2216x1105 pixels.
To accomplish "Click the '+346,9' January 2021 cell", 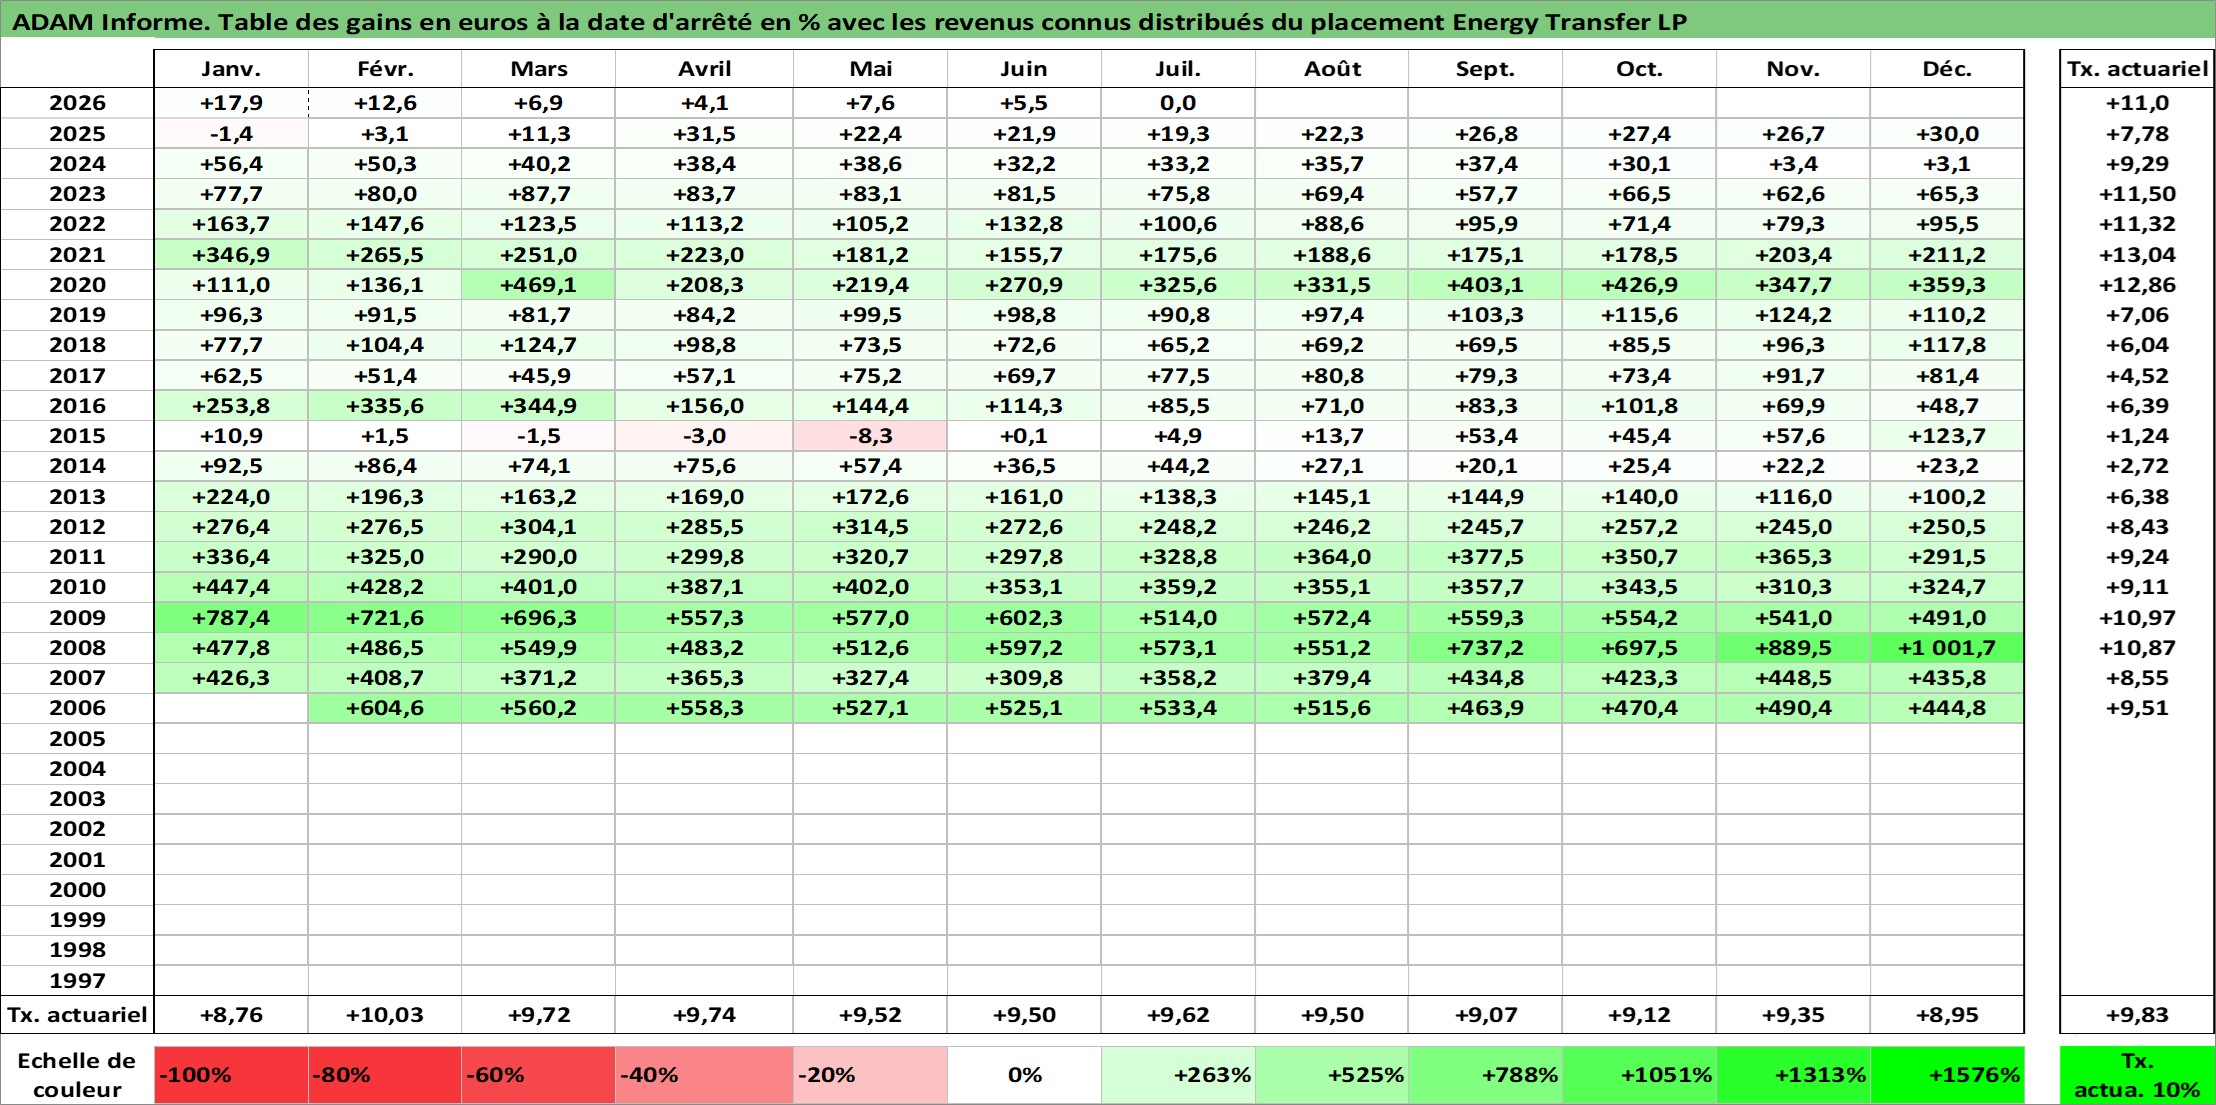I will pyautogui.click(x=231, y=255).
